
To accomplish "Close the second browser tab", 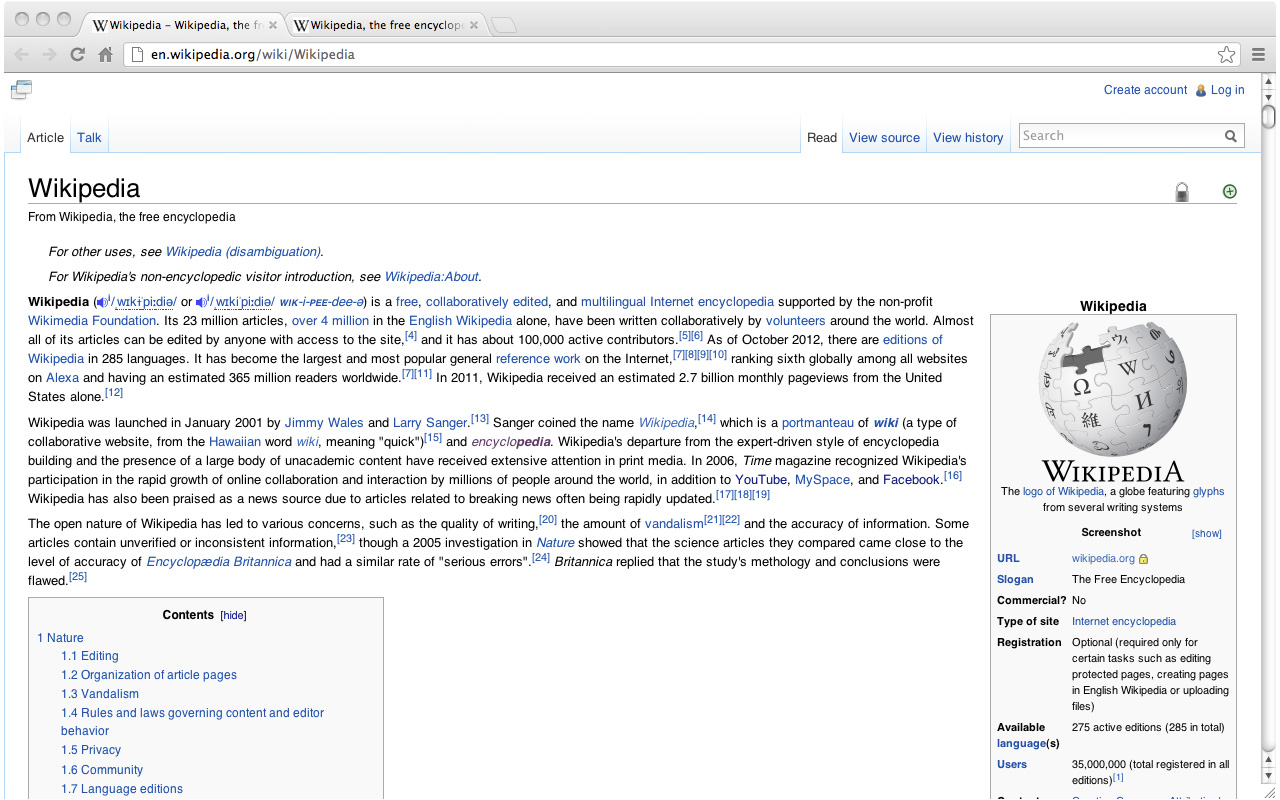I will (x=474, y=25).
